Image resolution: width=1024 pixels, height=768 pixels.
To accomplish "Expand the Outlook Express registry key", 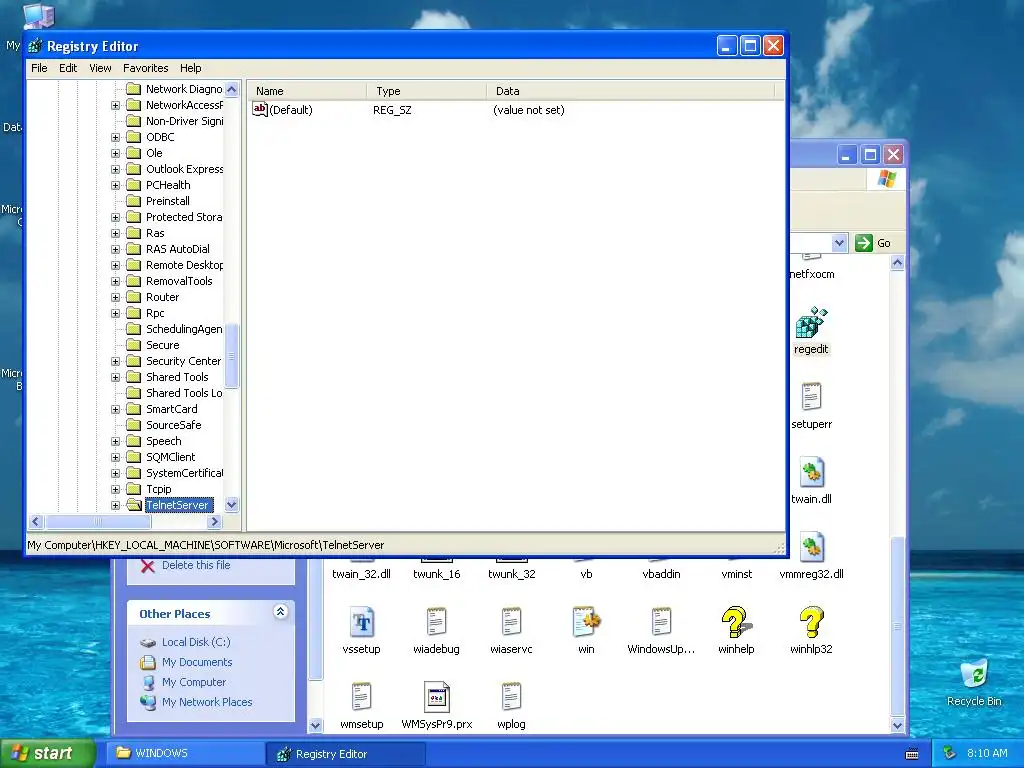I will coord(116,169).
